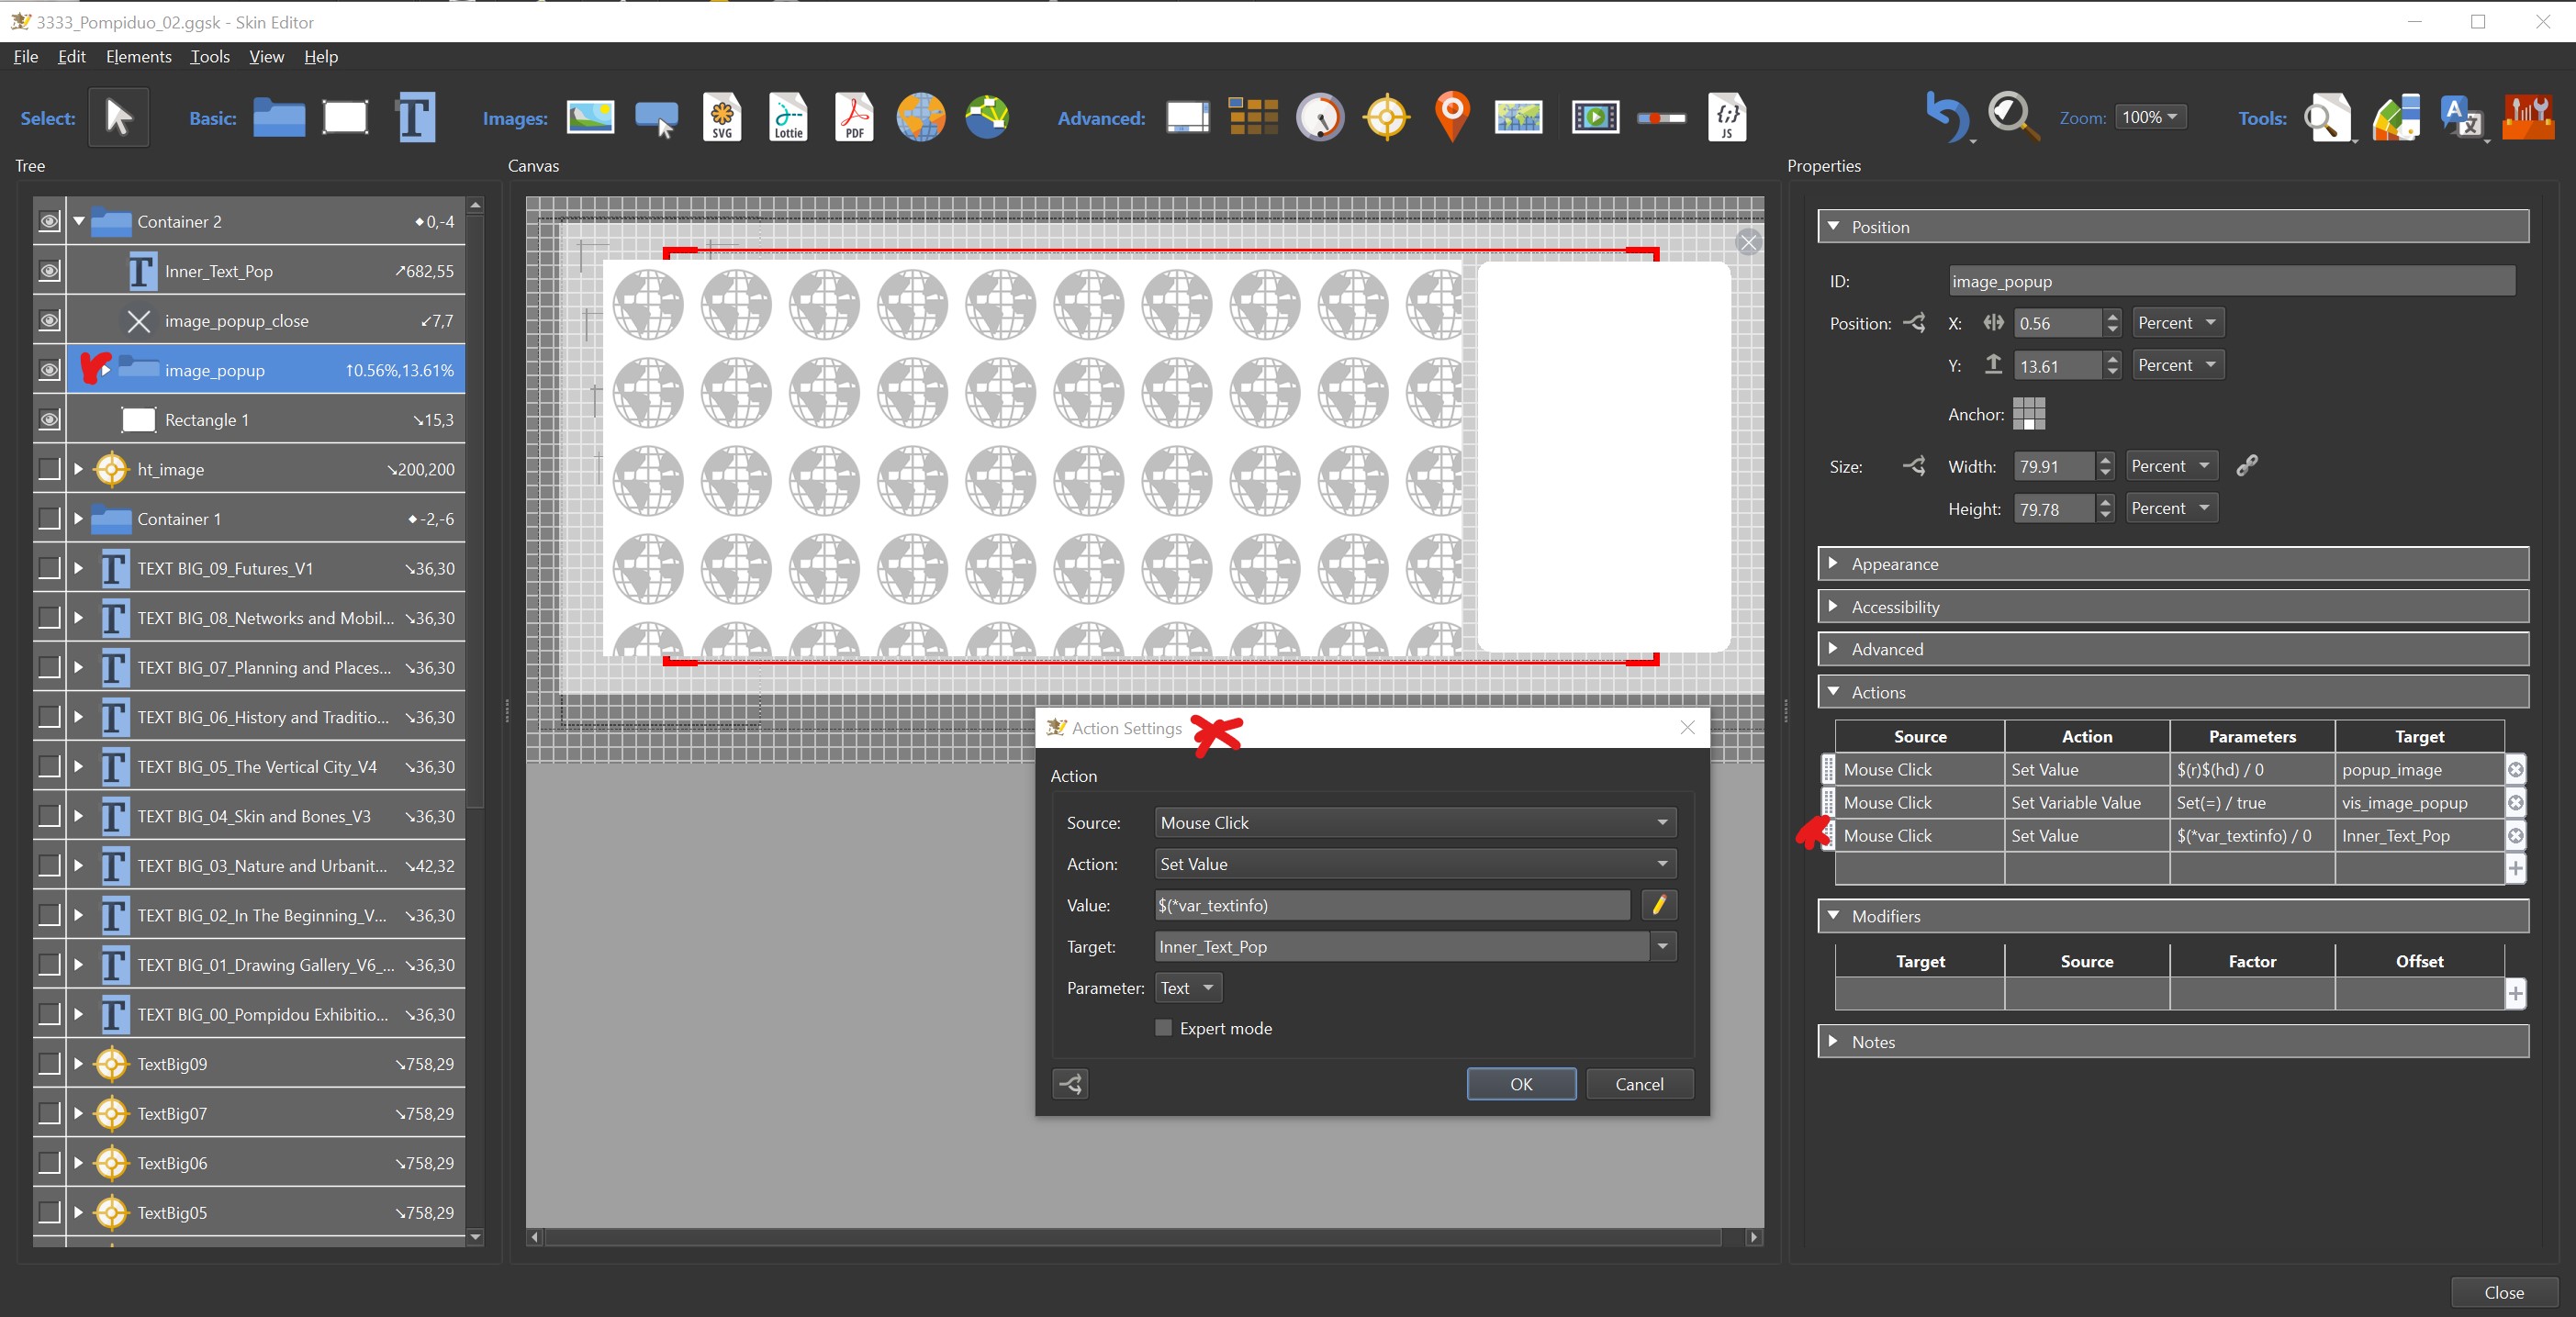Add a Video player element

coord(1595,117)
